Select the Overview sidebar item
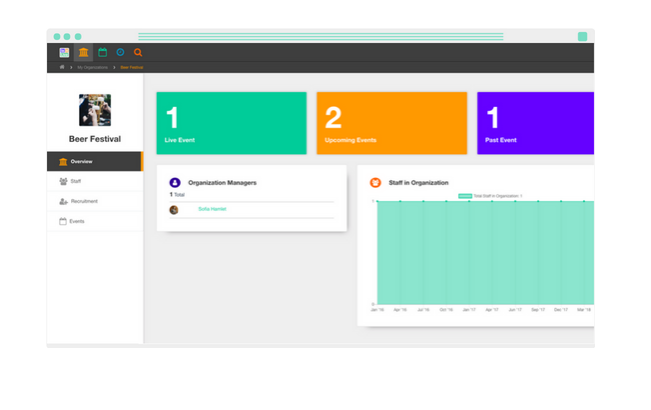Viewport: 651px width, 410px height. pos(94,161)
